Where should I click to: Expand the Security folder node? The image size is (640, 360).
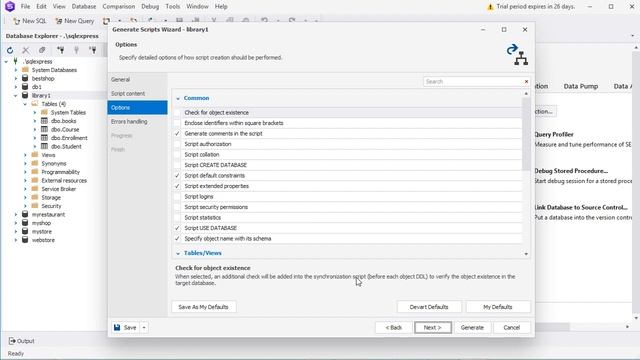[25, 206]
